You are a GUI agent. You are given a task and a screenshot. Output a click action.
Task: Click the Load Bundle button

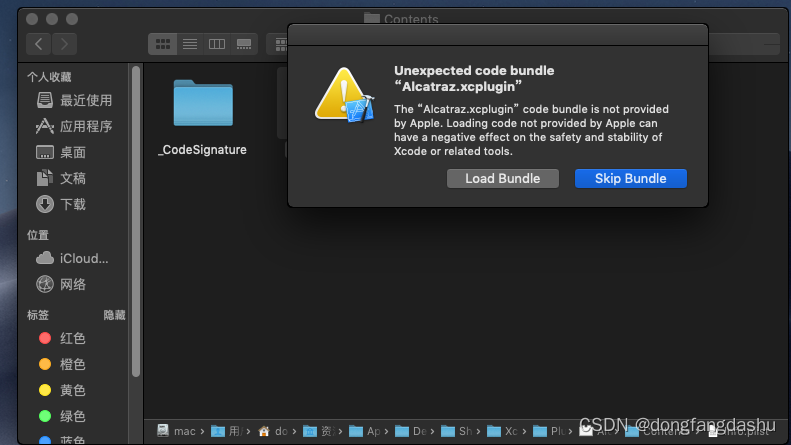click(502, 179)
